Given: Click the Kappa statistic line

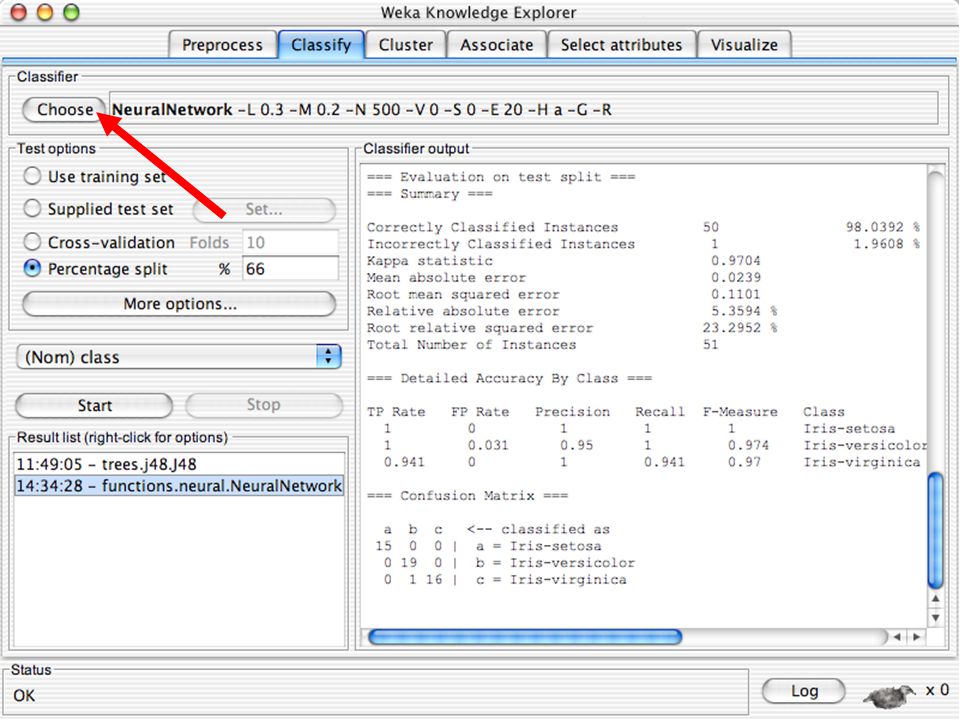Looking at the screenshot, I should [x=563, y=261].
